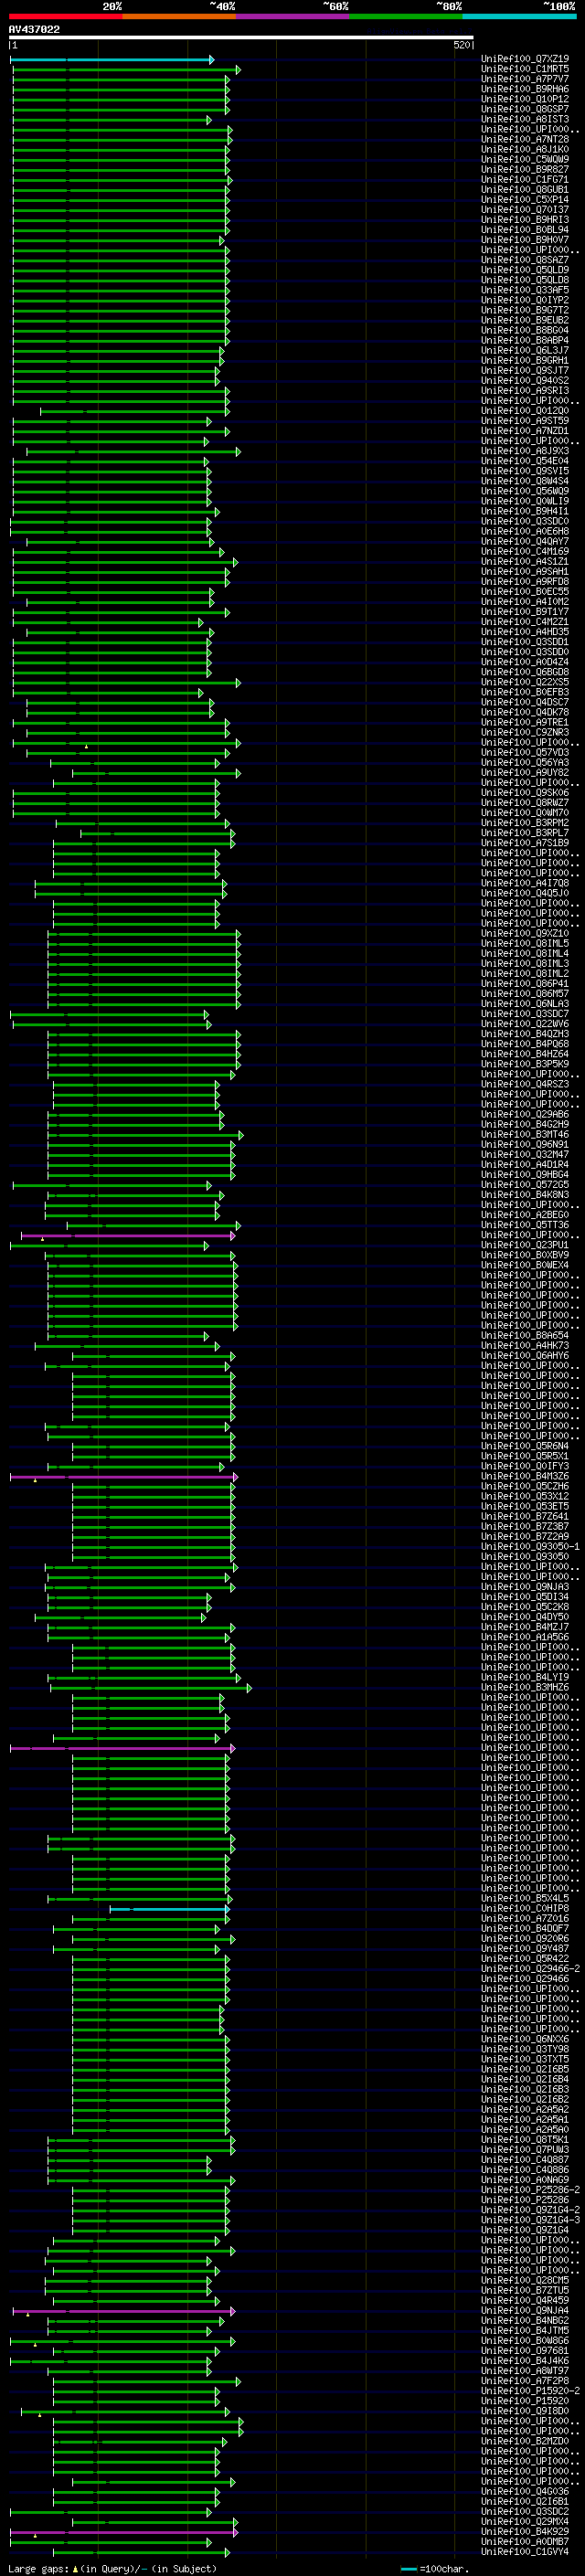Open hit UniRef100_Q7XZ19

coord(525,59)
